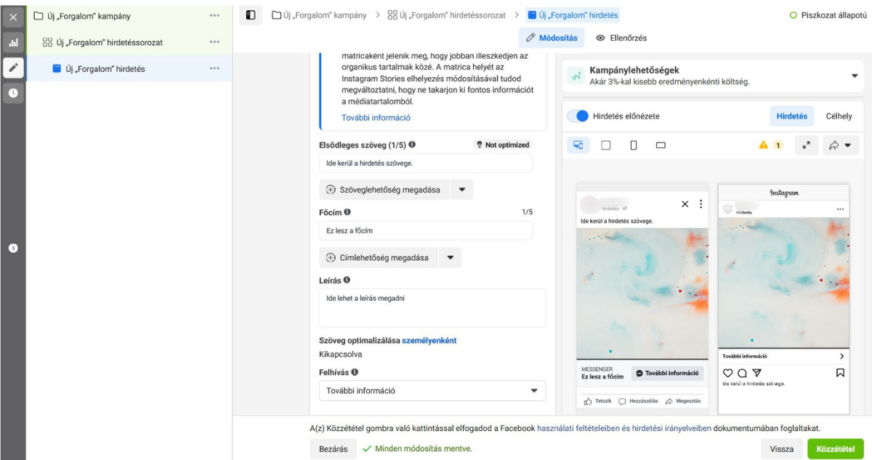Screen dimensions: 872x460
Task: Select the landscape preview format icon
Action: (x=661, y=145)
